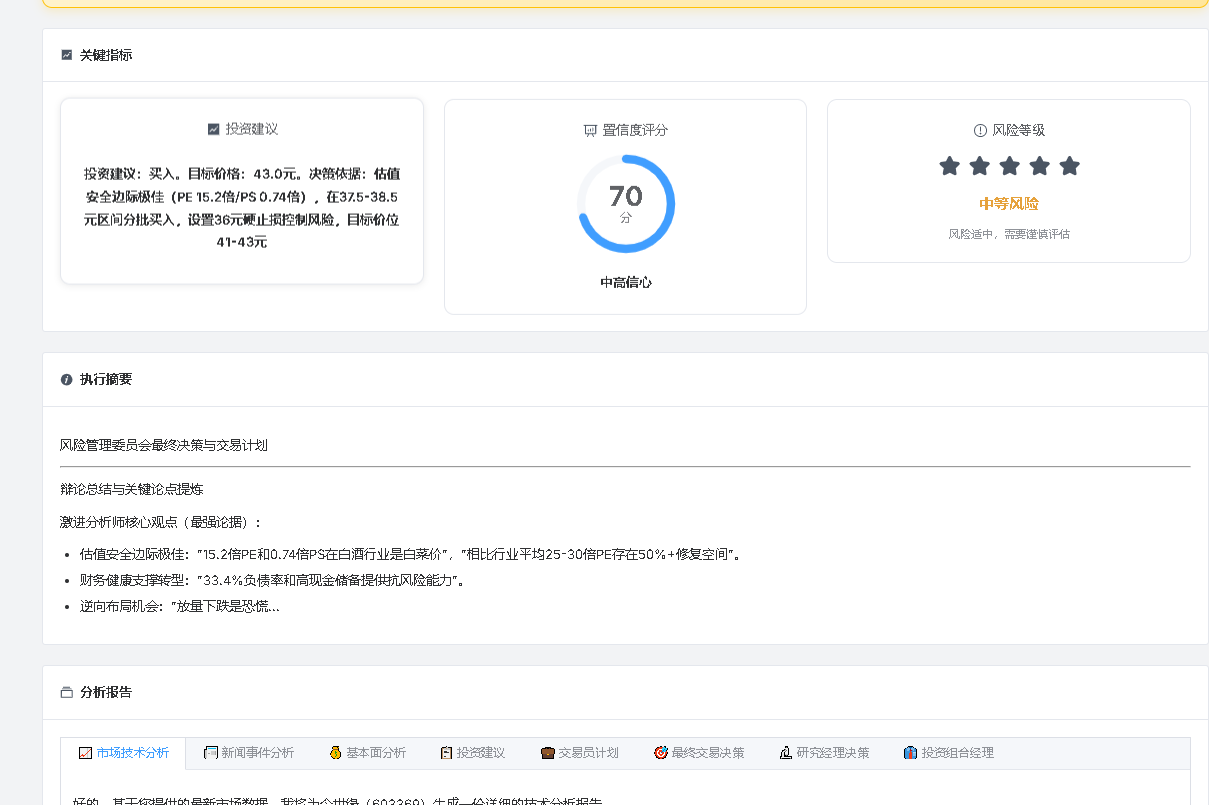Click the info icon beside 风险等级
The height and width of the screenshot is (805, 1209).
pyautogui.click(x=980, y=130)
